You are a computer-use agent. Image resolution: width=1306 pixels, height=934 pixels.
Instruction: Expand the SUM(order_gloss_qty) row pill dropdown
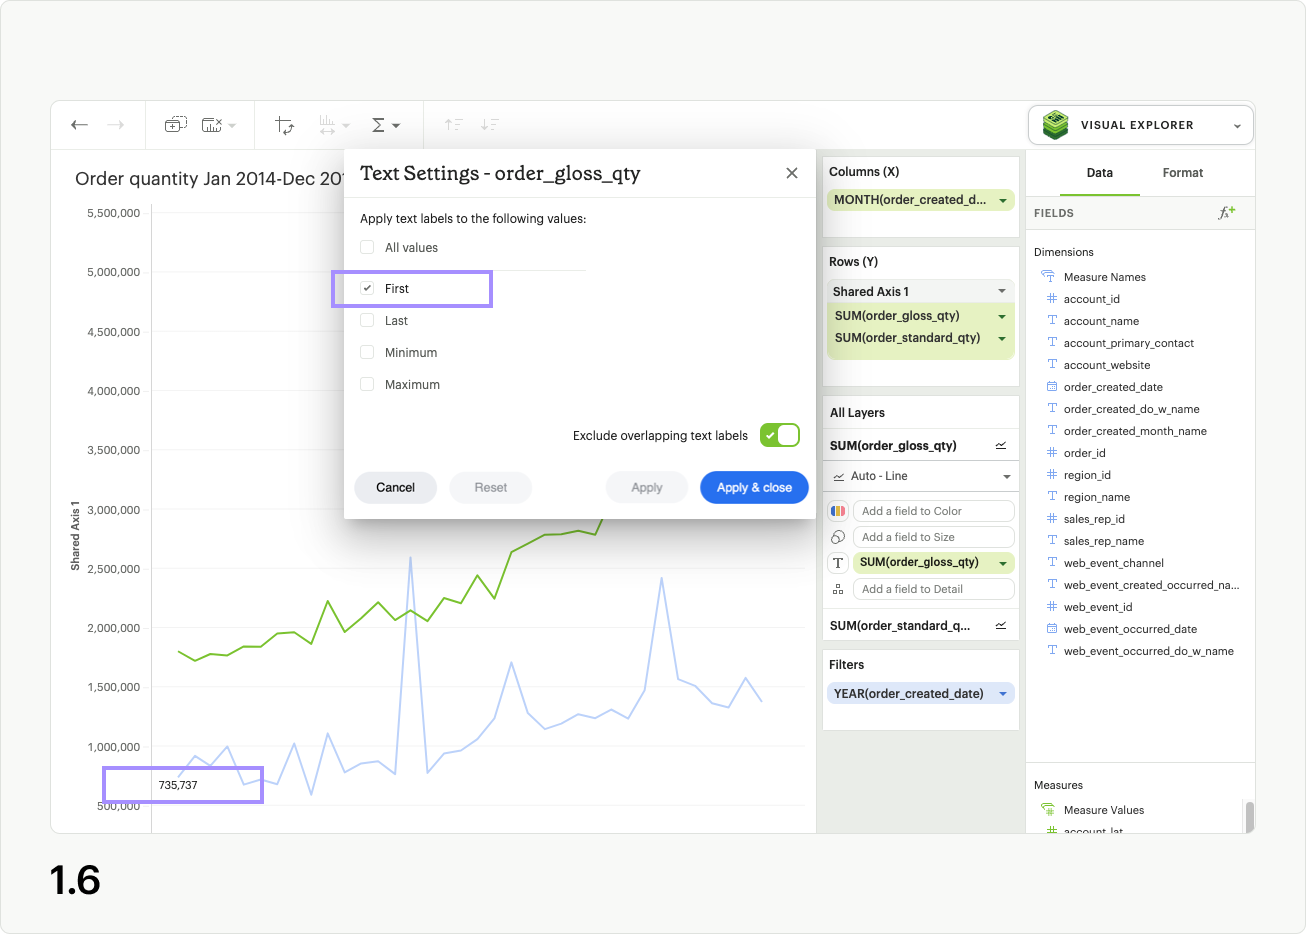click(x=1002, y=316)
